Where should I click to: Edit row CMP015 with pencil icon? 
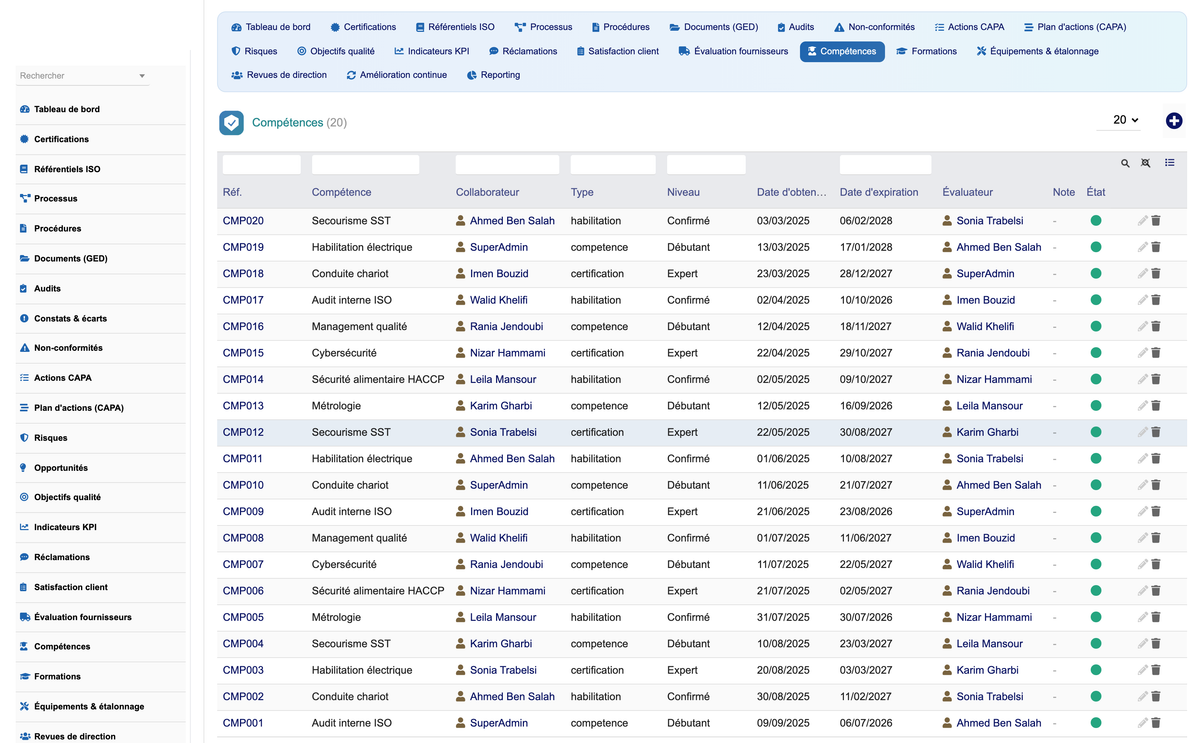pyautogui.click(x=1142, y=353)
